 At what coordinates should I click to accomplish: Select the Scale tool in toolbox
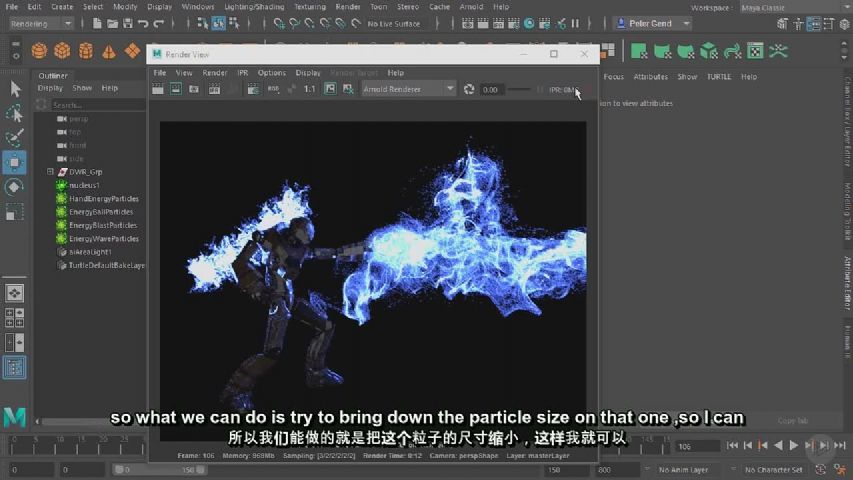point(15,212)
